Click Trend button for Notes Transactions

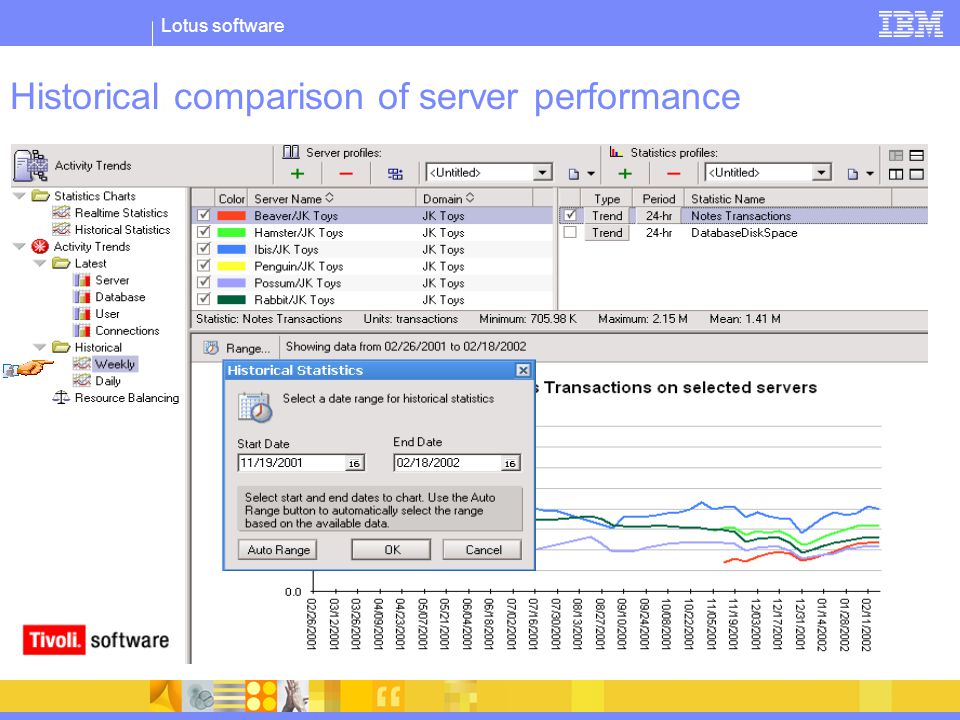(x=607, y=216)
